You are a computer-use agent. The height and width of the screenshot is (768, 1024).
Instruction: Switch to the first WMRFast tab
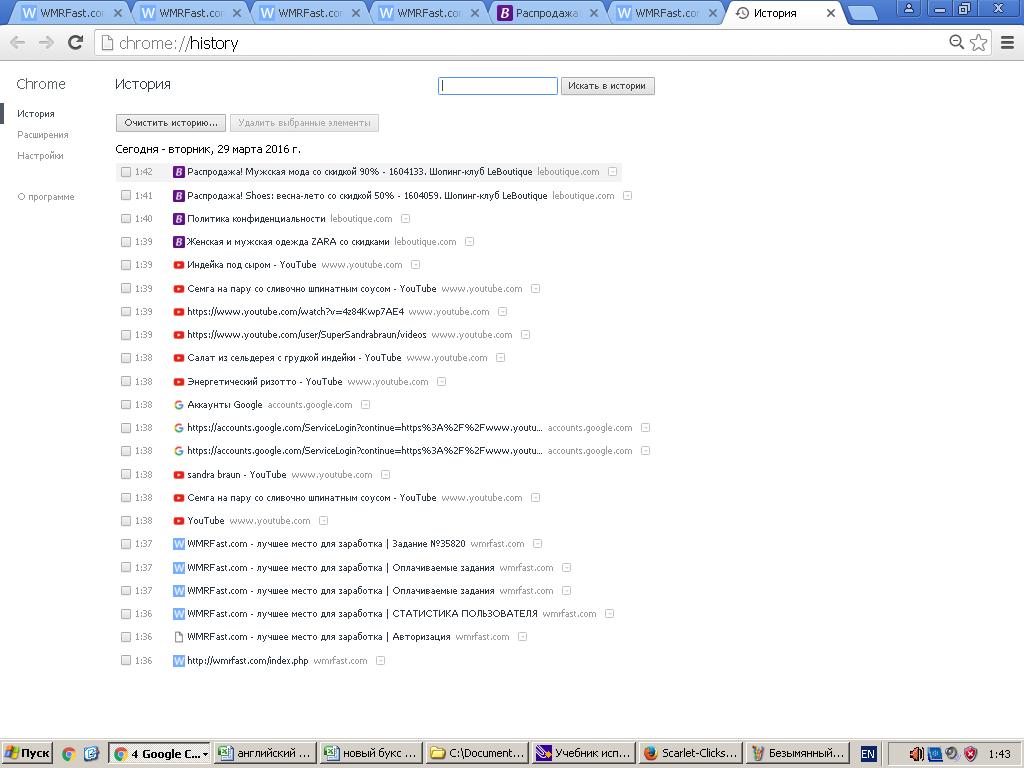70,13
